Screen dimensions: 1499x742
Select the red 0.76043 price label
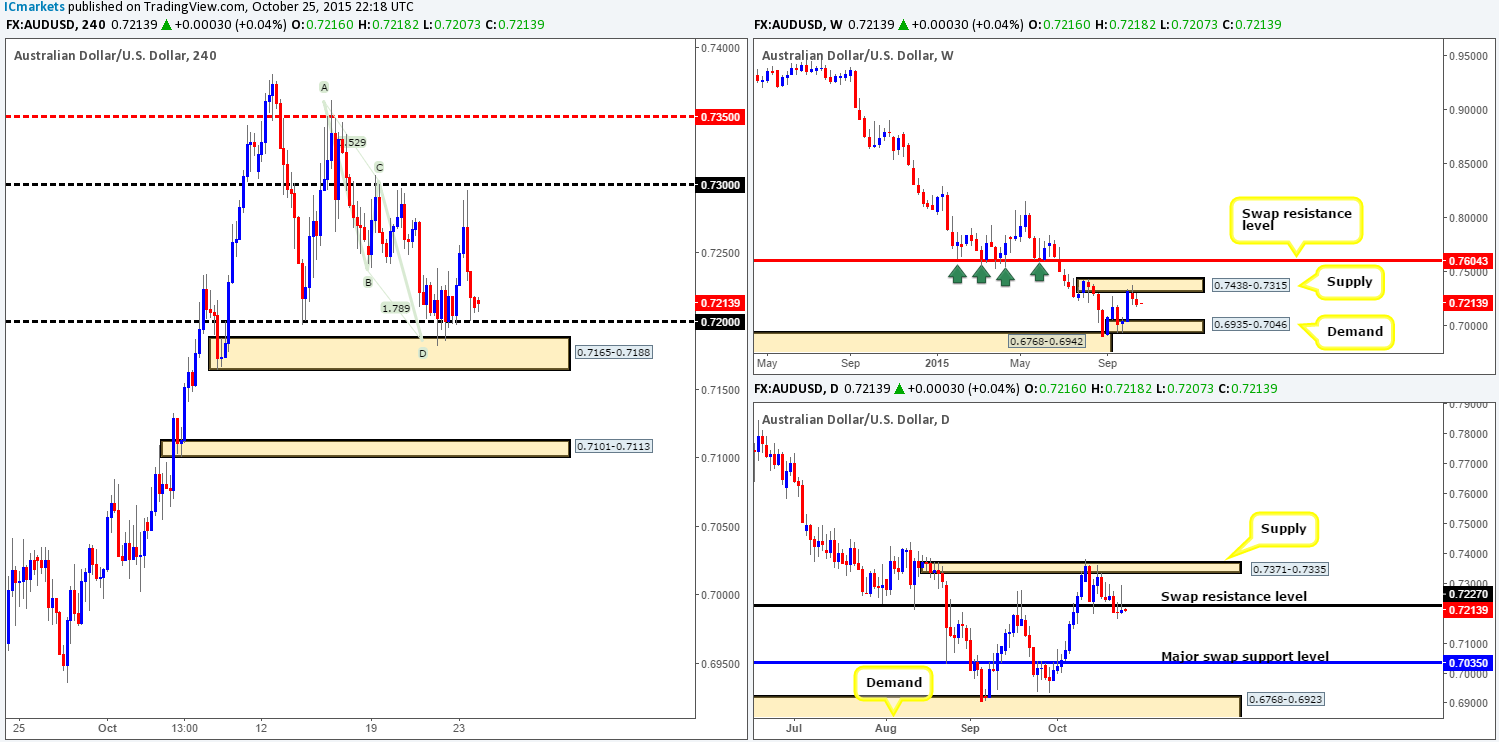click(1470, 261)
